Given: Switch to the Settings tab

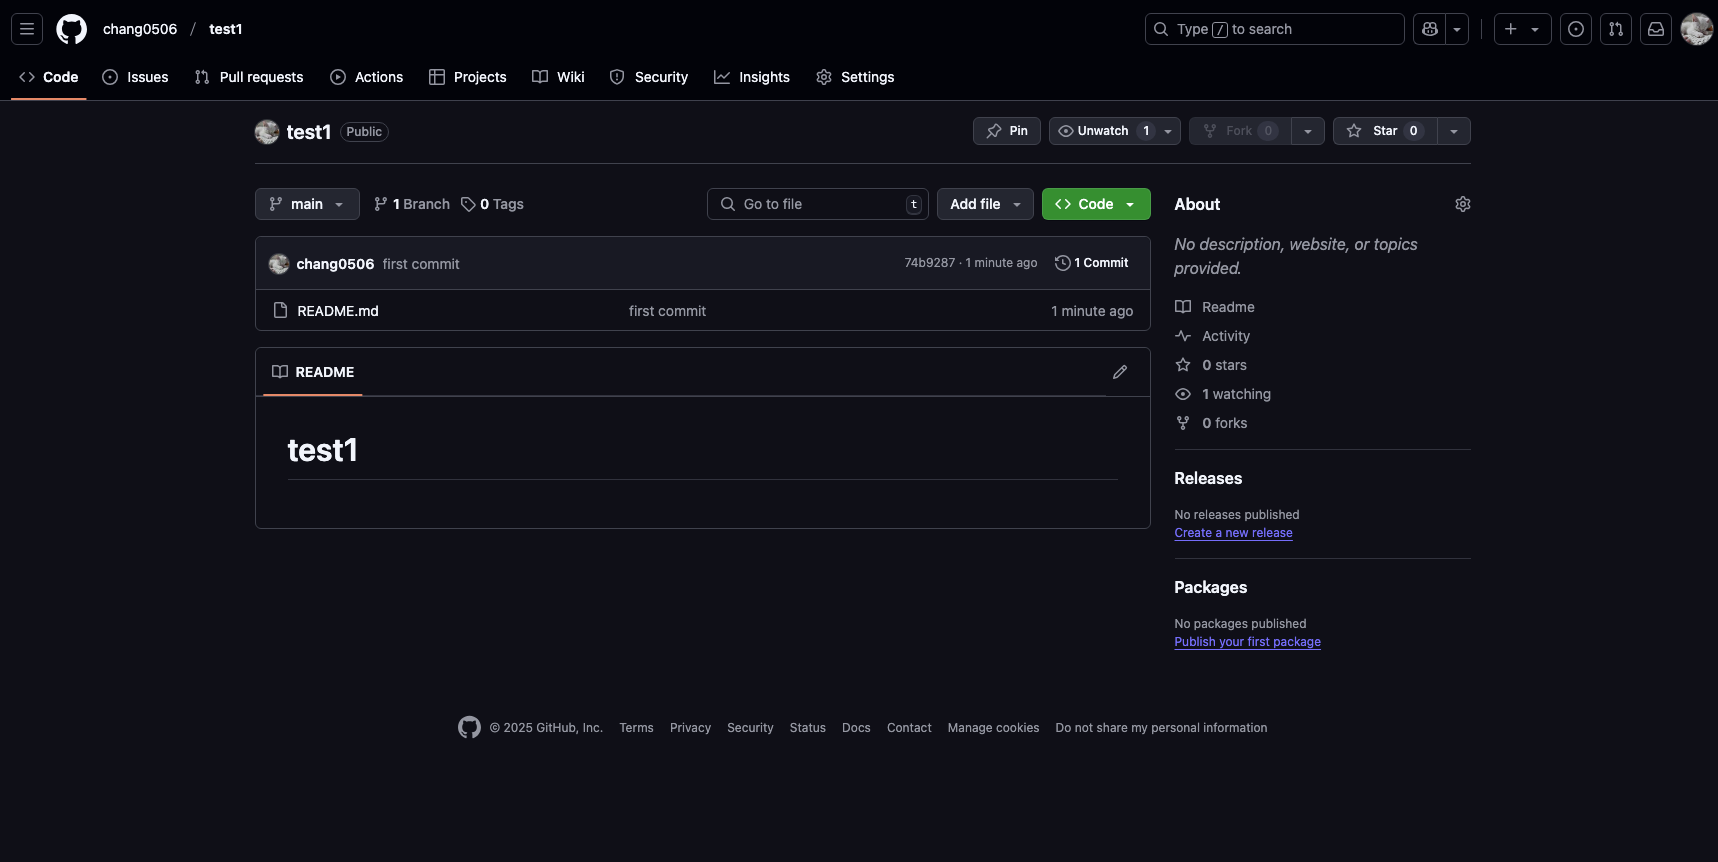Looking at the screenshot, I should [x=856, y=77].
